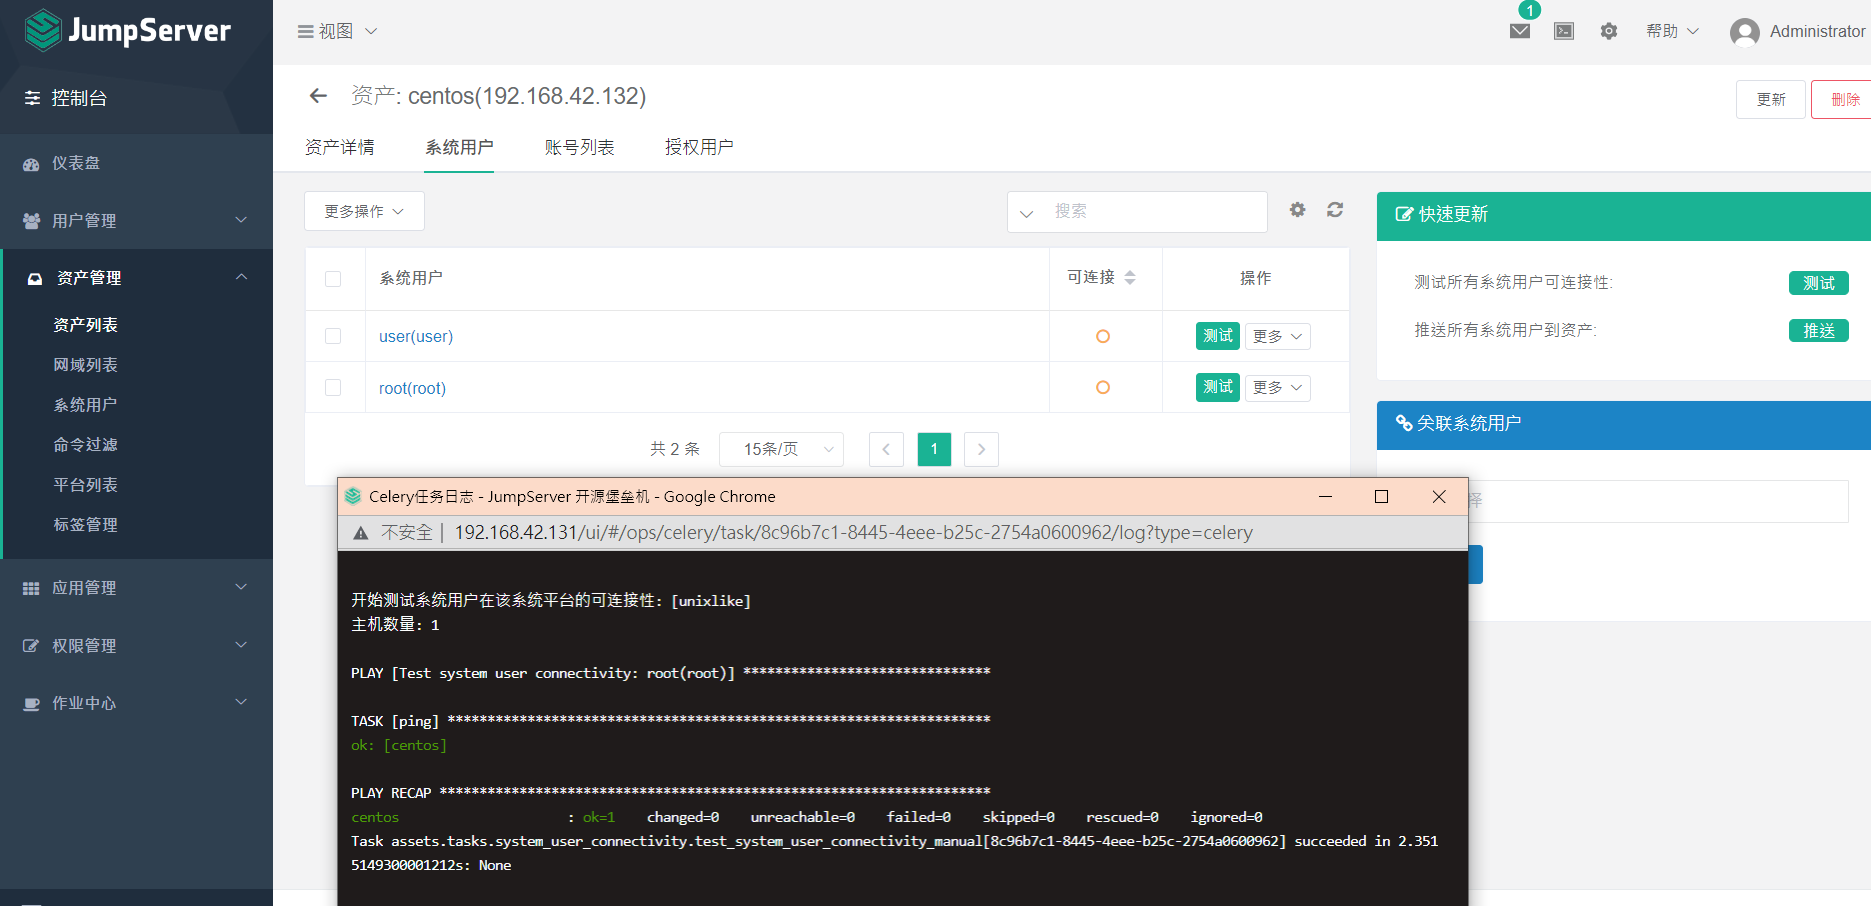Click the 控制台 sliders icon
Image resolution: width=1871 pixels, height=906 pixels.
[33, 98]
